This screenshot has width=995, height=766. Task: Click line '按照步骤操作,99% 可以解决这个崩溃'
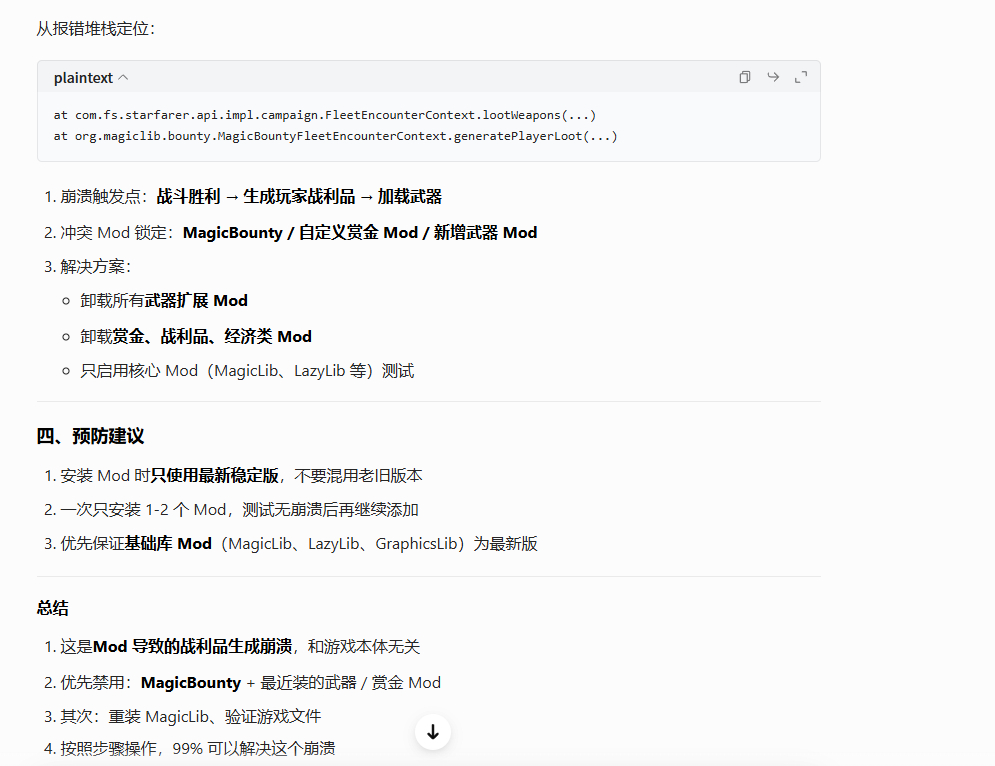(x=190, y=748)
